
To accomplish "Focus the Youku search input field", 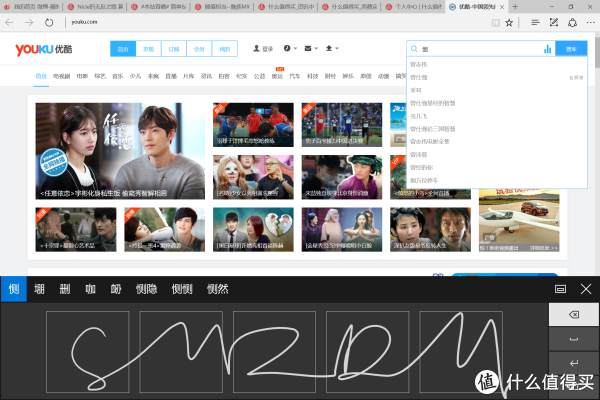I will [x=481, y=49].
